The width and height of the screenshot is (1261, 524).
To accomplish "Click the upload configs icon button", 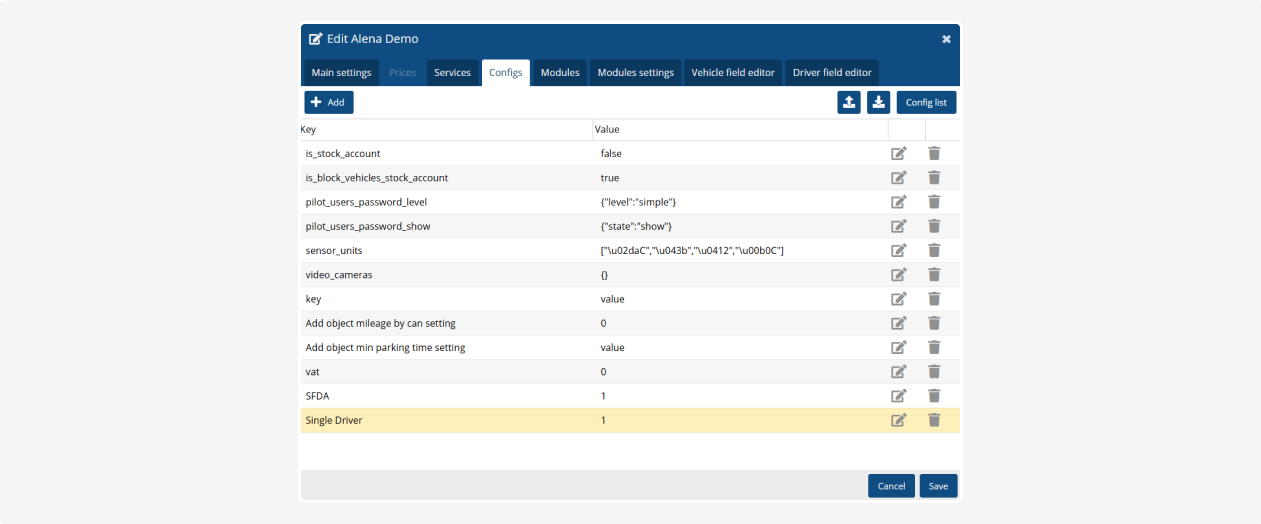I will coord(849,102).
